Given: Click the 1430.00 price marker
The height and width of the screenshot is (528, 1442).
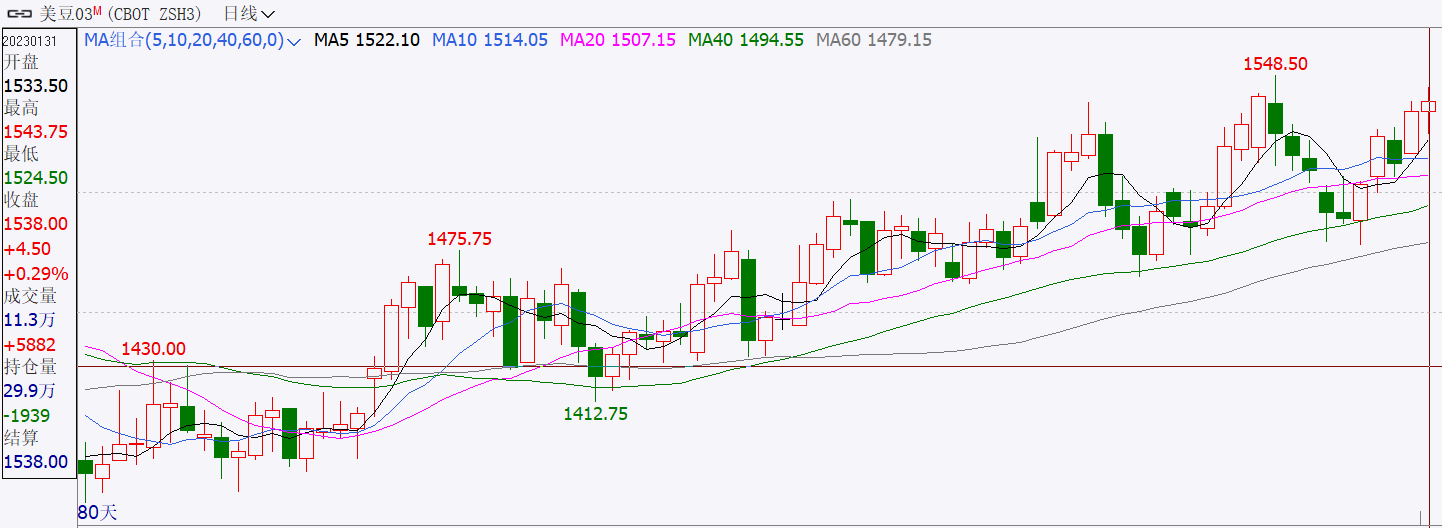Looking at the screenshot, I should 153,349.
